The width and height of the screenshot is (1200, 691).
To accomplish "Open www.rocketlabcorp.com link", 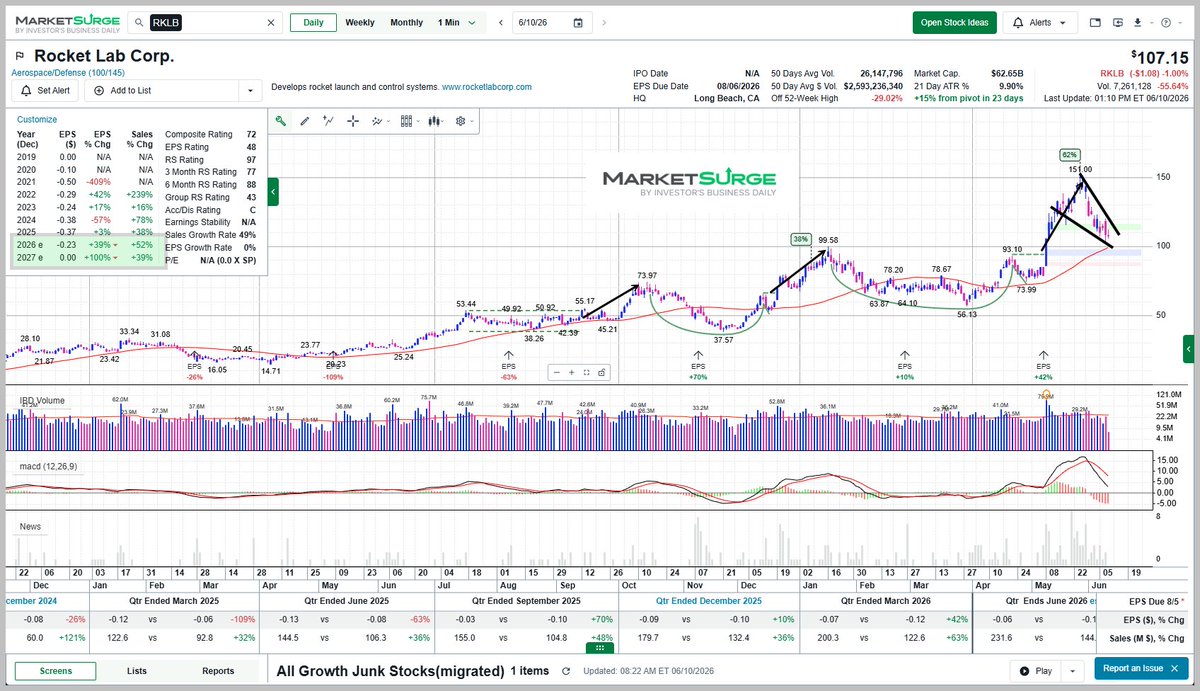I will [486, 87].
